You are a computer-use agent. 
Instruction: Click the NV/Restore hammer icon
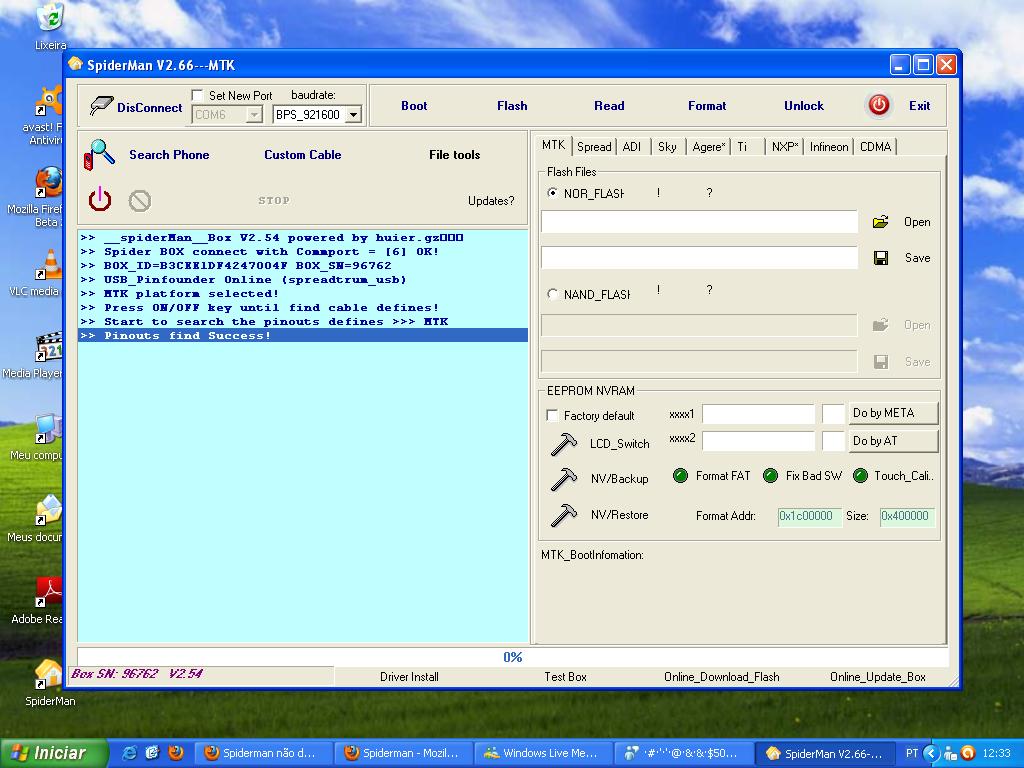pos(564,515)
